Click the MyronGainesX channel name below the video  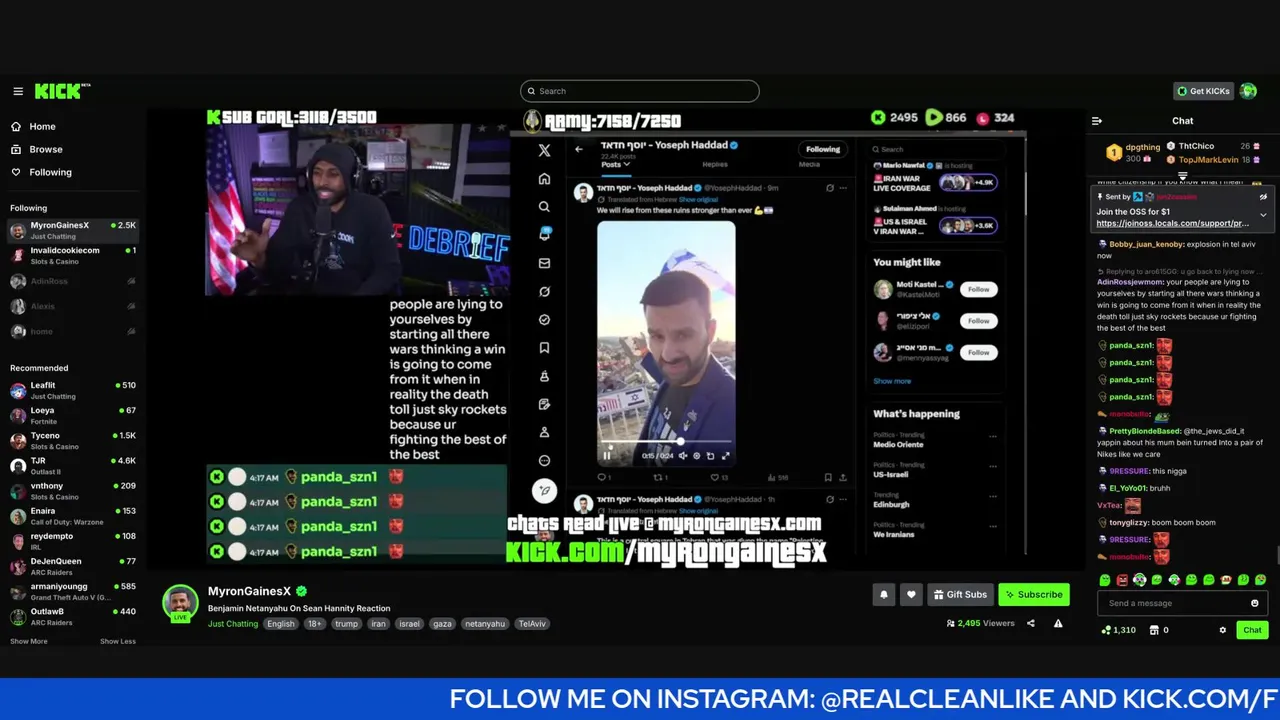pos(249,592)
